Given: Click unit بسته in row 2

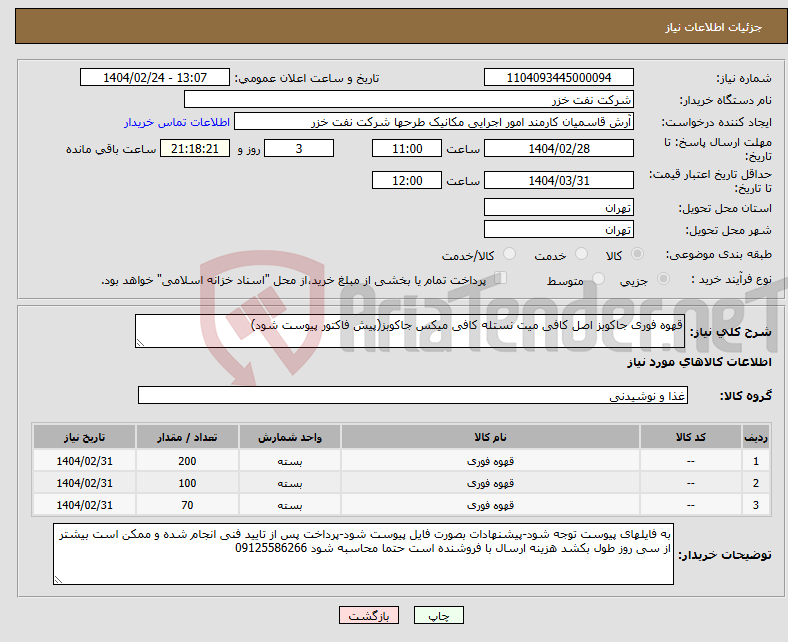Looking at the screenshot, I should click(290, 483).
